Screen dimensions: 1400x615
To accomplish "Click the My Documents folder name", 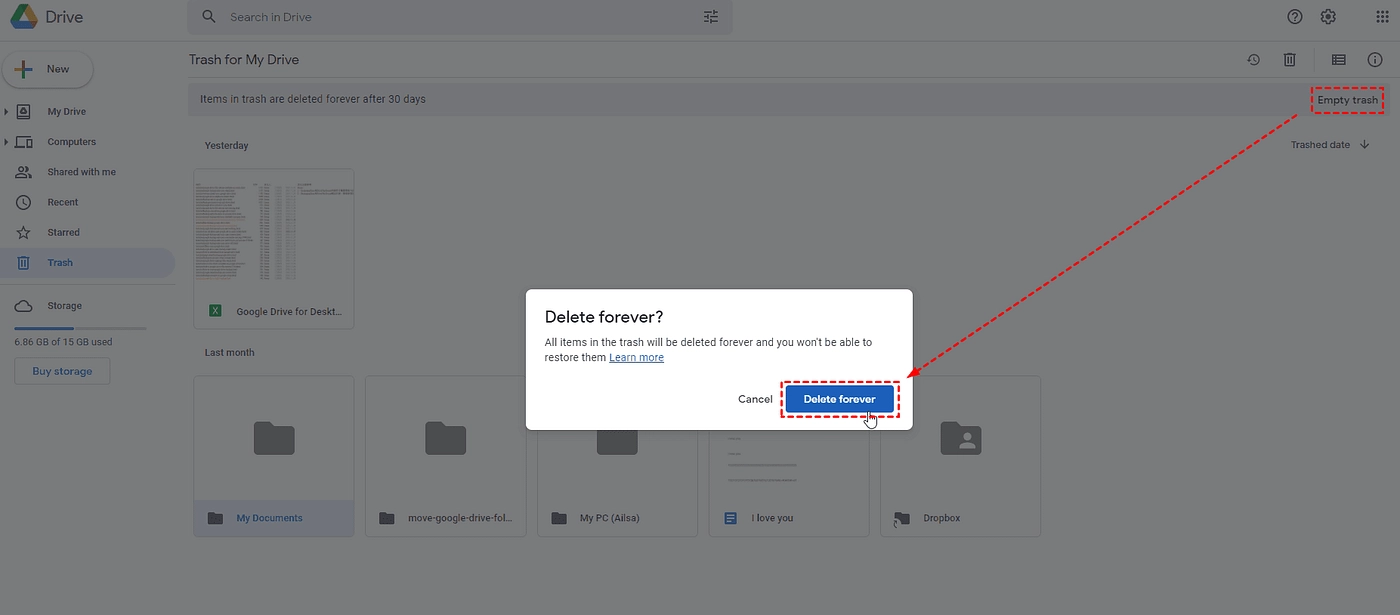I will point(269,518).
